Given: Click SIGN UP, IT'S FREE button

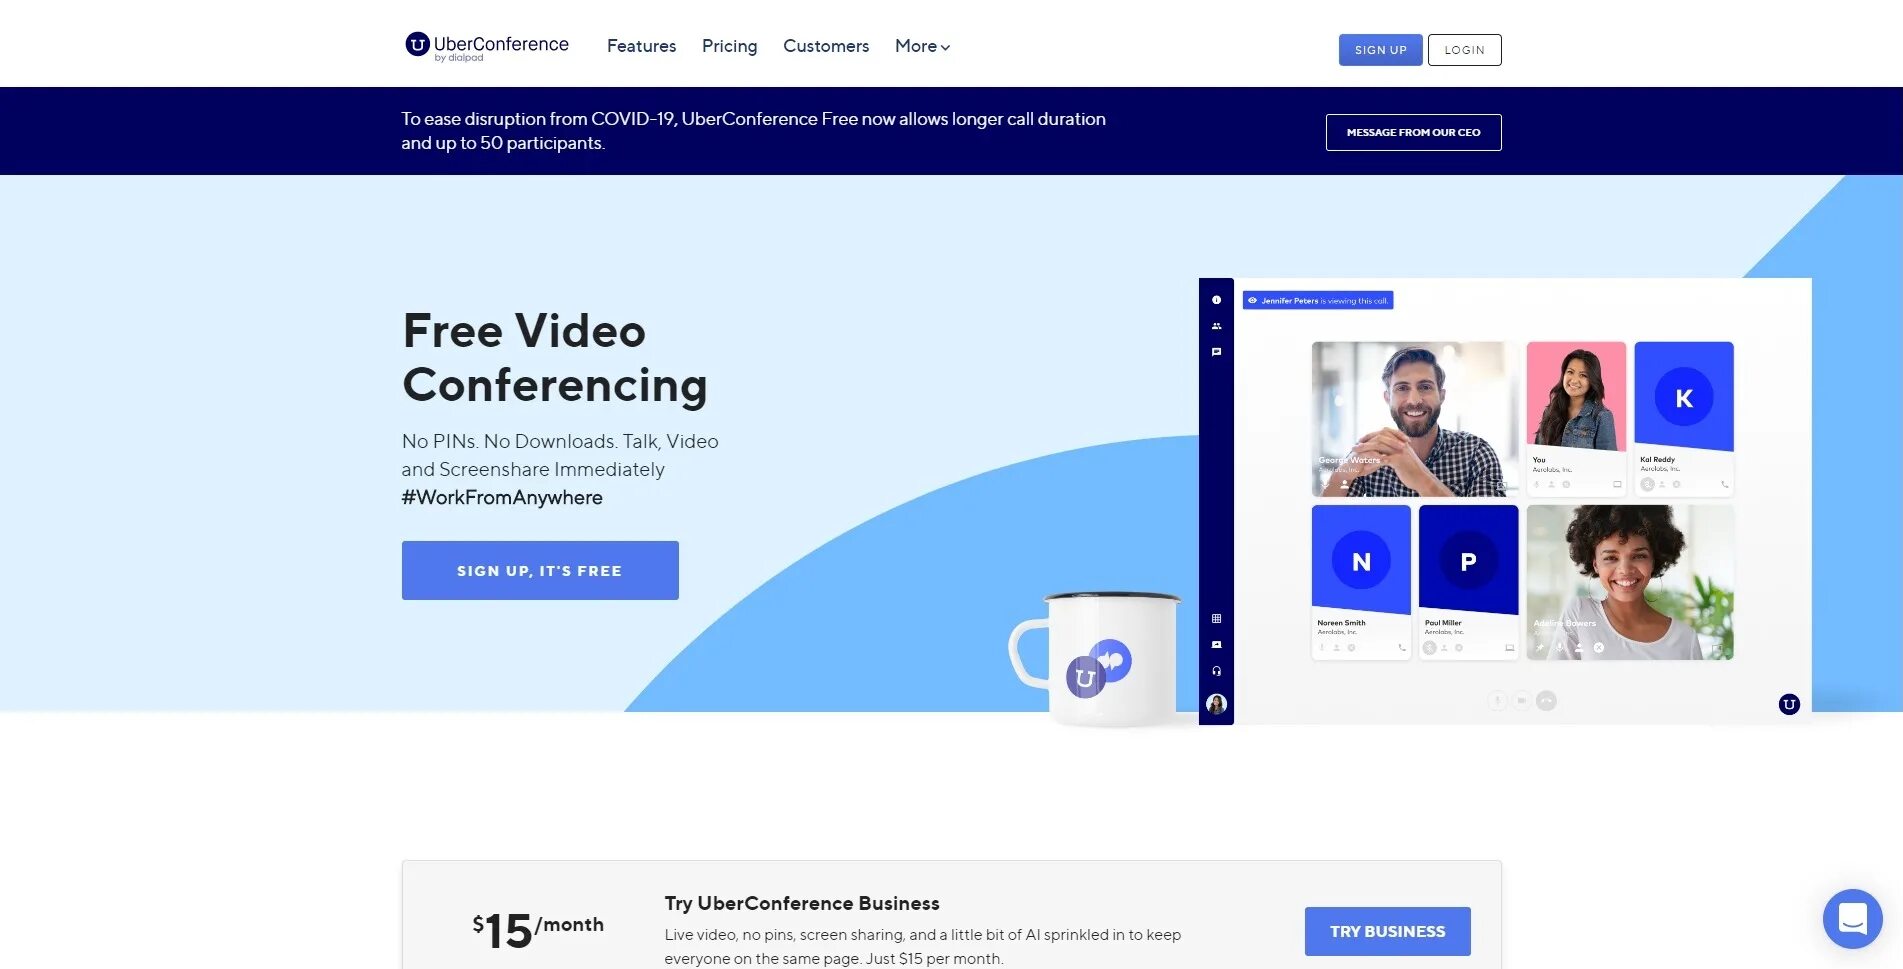Looking at the screenshot, I should [x=540, y=571].
